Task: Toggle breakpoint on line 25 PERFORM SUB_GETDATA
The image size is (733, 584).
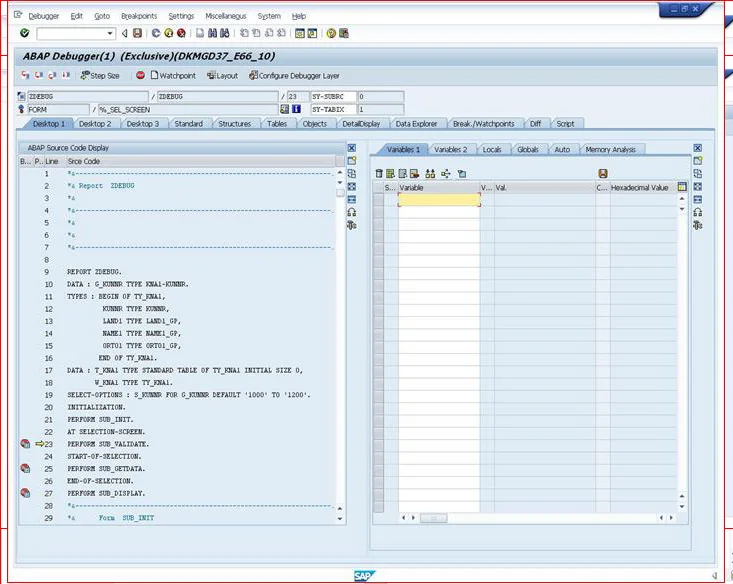Action: [x=25, y=469]
